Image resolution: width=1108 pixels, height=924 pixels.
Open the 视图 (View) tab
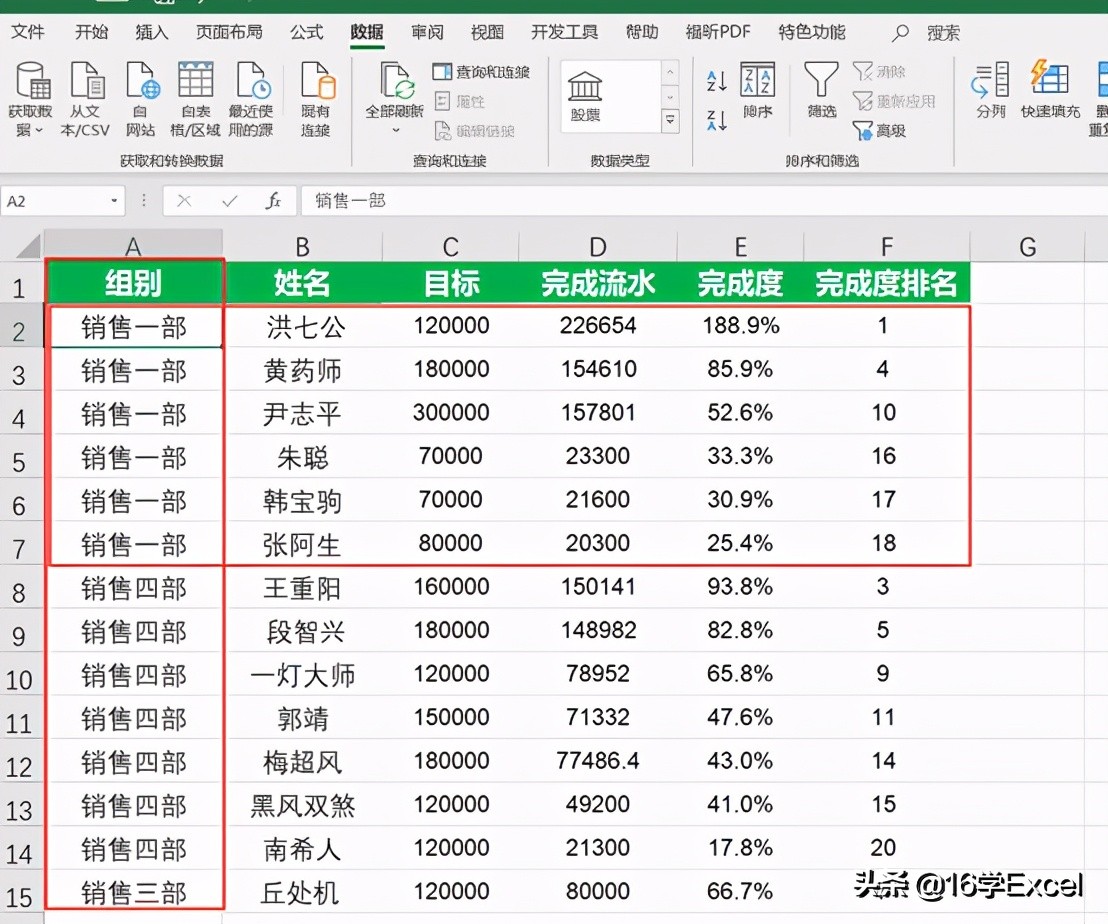click(x=488, y=32)
